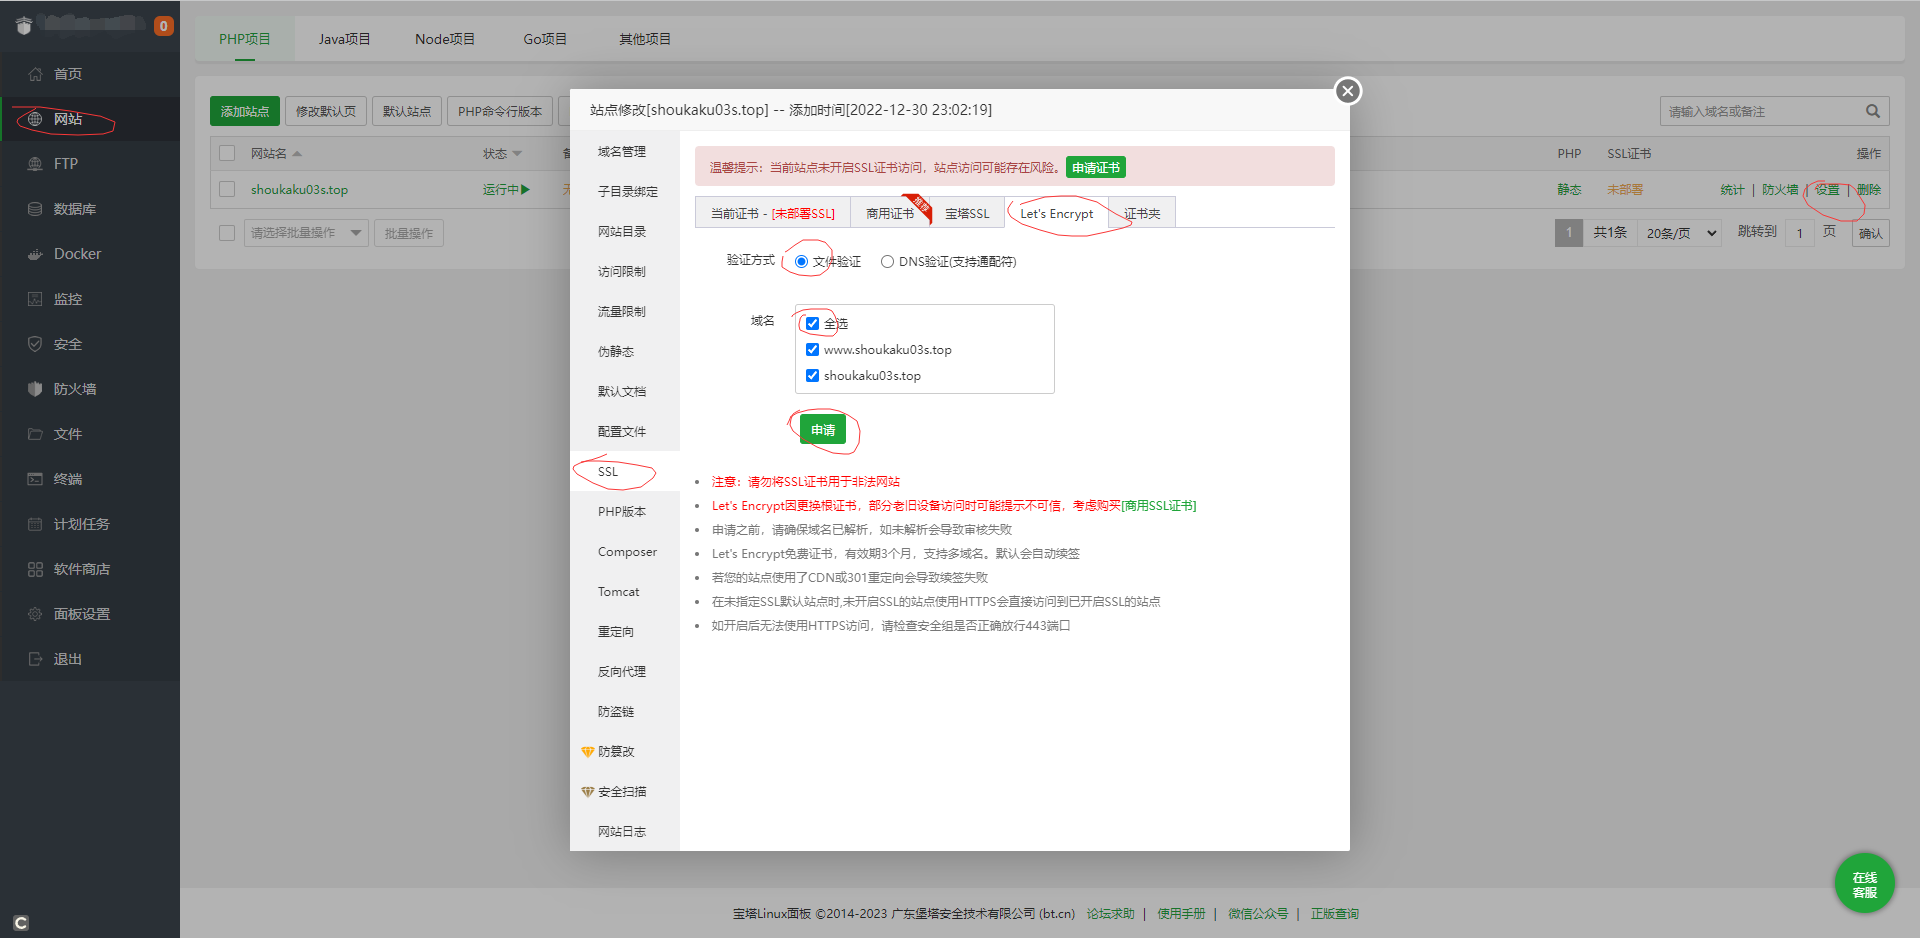The width and height of the screenshot is (1920, 938).
Task: Open the 监控 monitoring panel
Action: (68, 298)
